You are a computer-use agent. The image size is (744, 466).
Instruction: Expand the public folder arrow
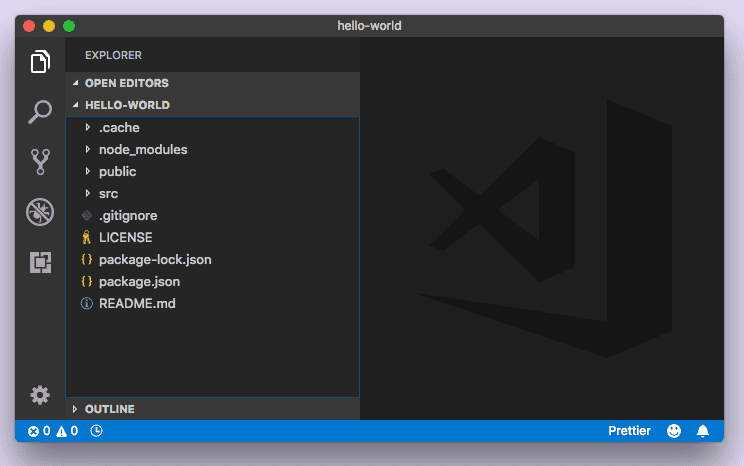88,171
